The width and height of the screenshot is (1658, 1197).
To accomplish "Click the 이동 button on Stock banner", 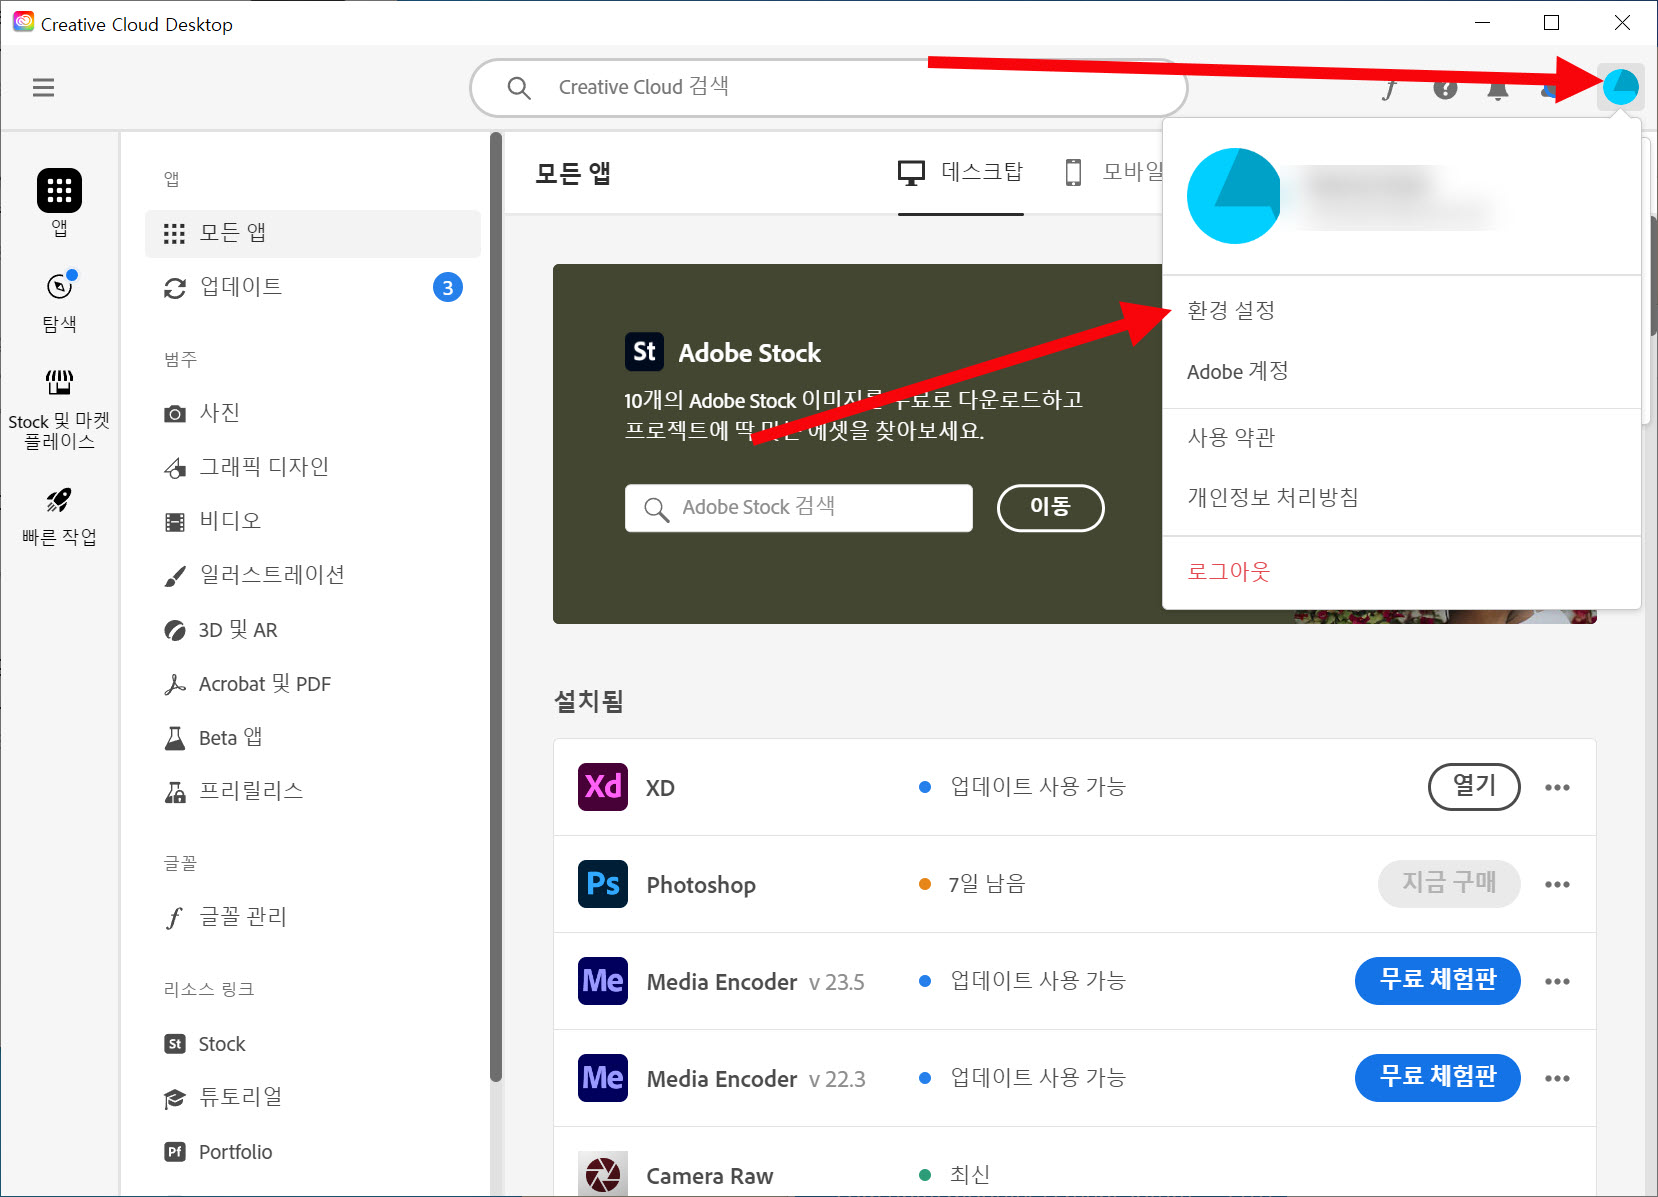I will coord(1050,508).
